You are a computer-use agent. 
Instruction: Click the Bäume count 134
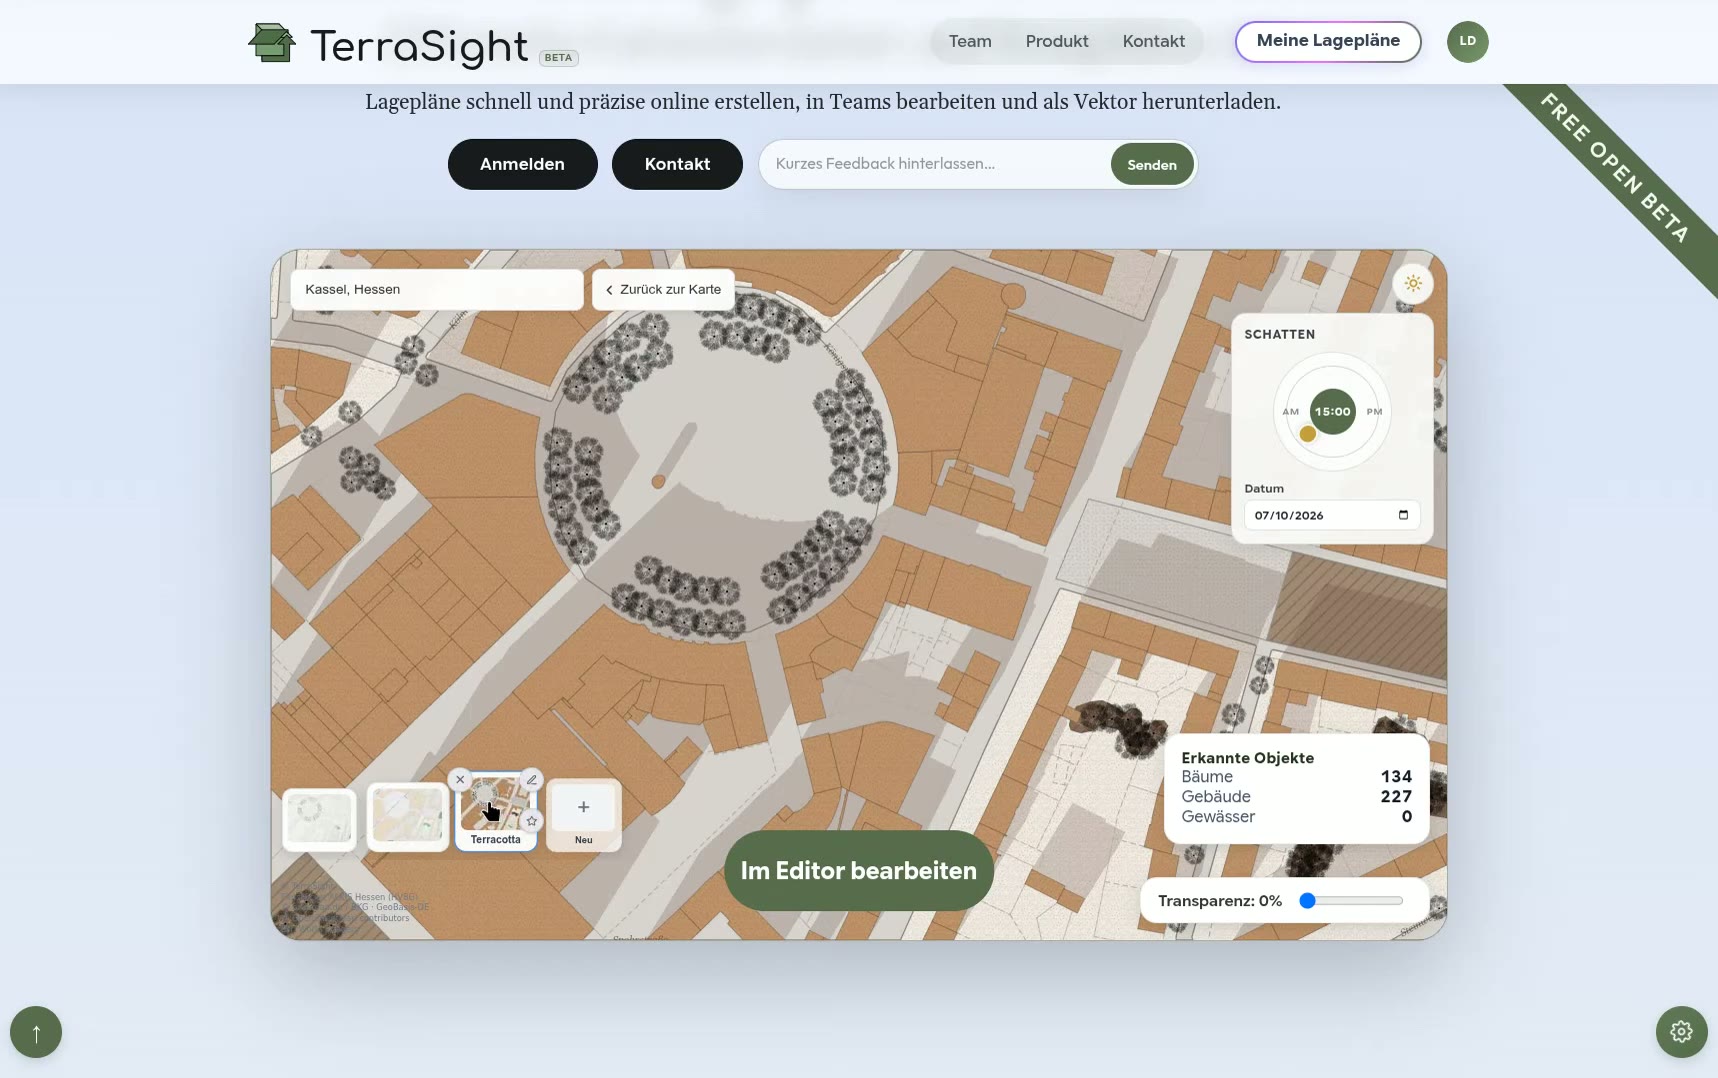1396,777
